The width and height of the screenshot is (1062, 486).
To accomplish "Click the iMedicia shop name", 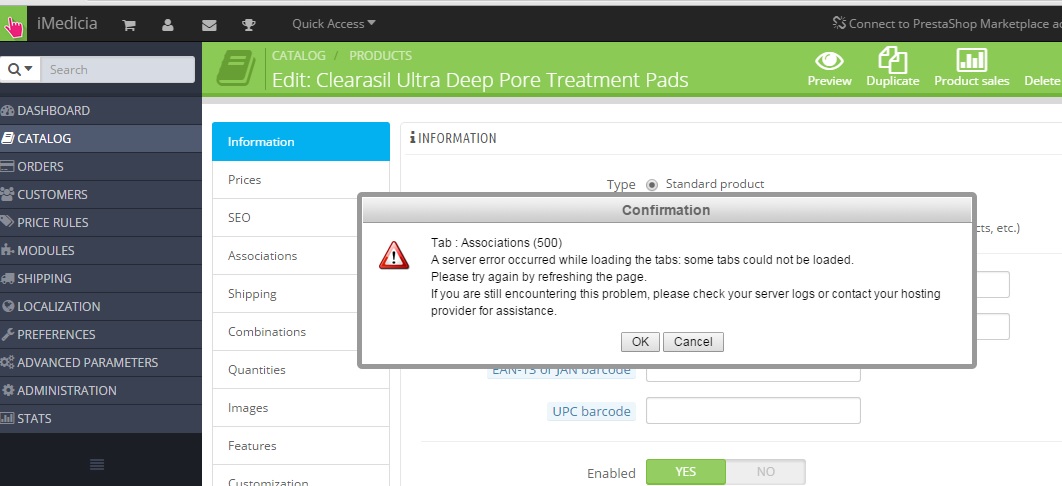I will [x=67, y=24].
